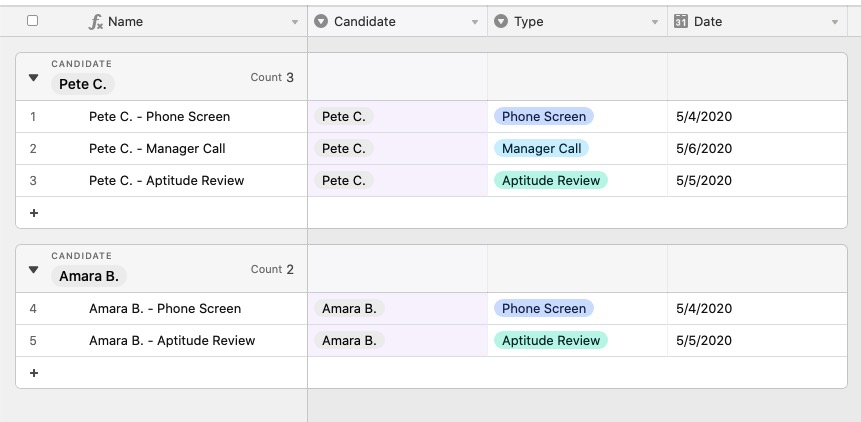Screen dimensions: 861x422
Task: Click the single-select icon in Candidate header
Action: click(x=321, y=21)
